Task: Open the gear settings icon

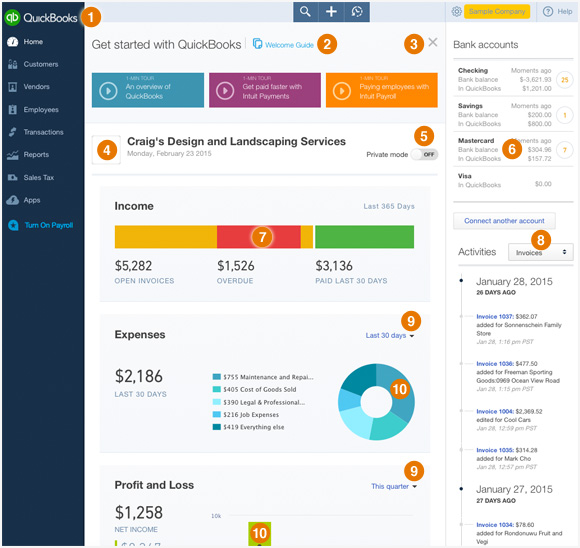Action: tap(456, 11)
